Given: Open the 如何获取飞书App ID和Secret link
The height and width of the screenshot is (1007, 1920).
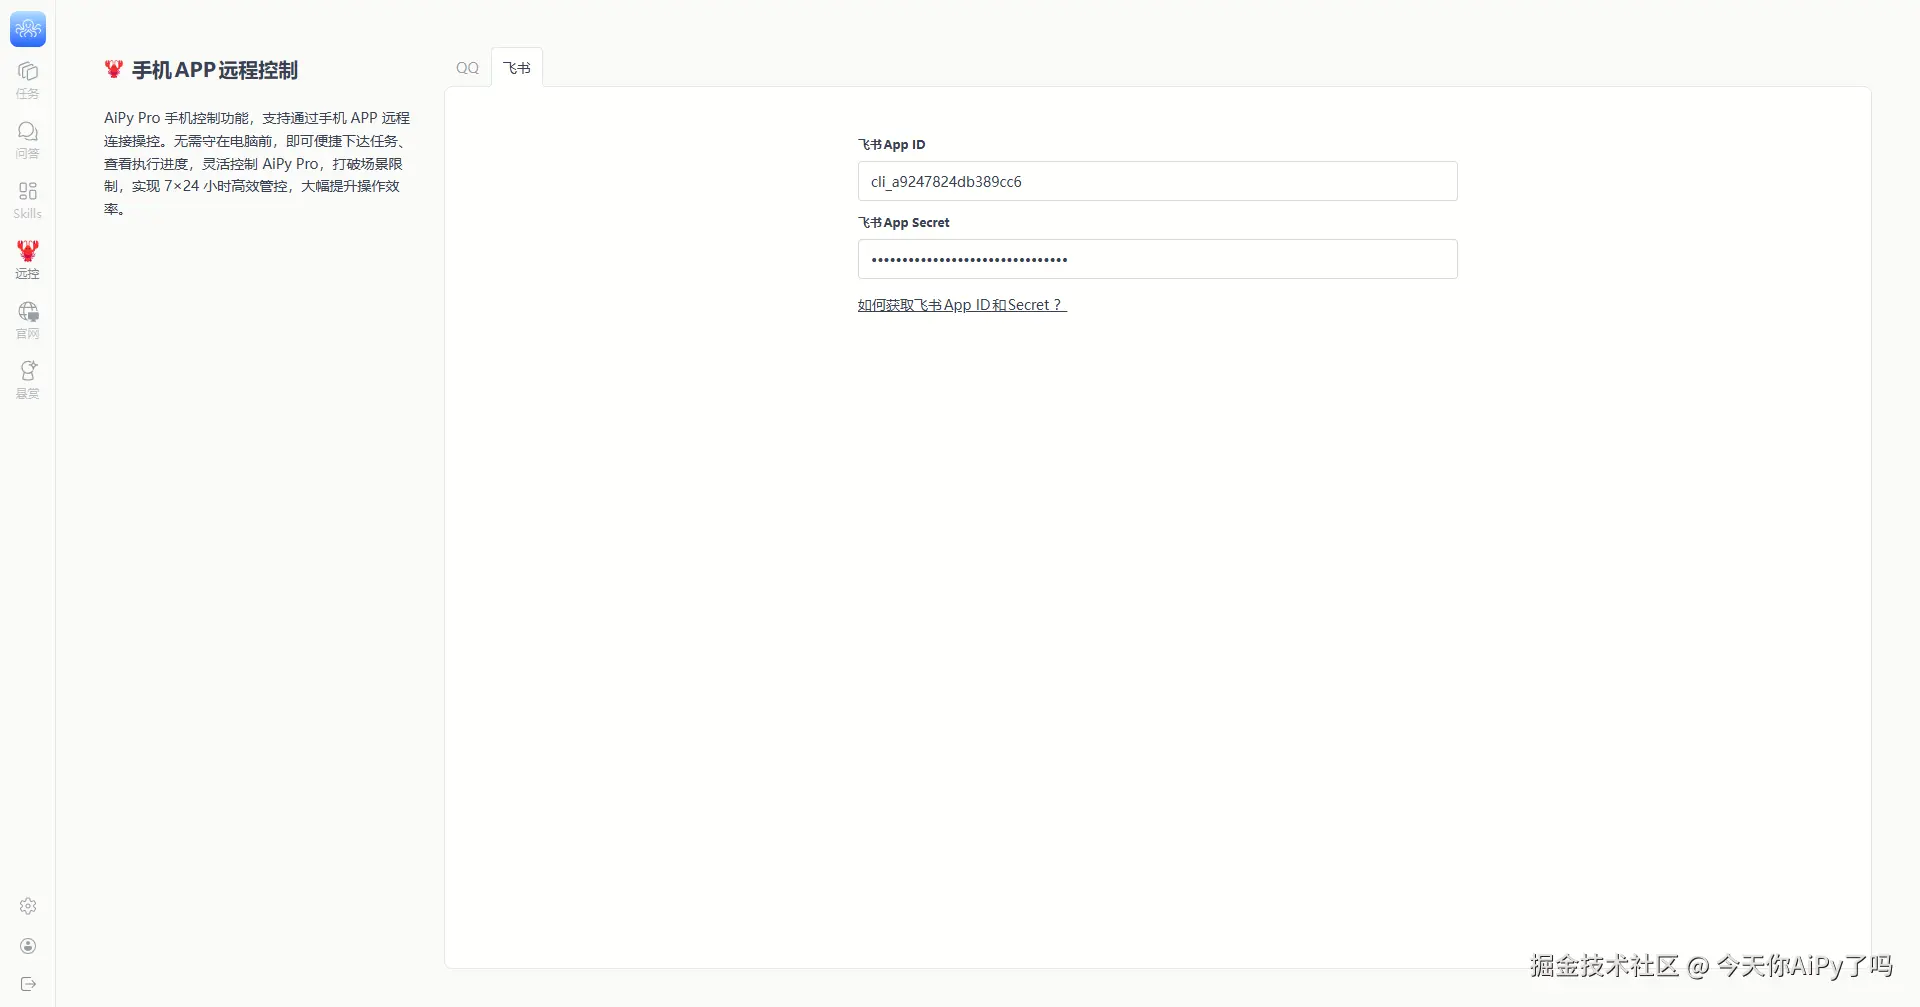Looking at the screenshot, I should [962, 305].
